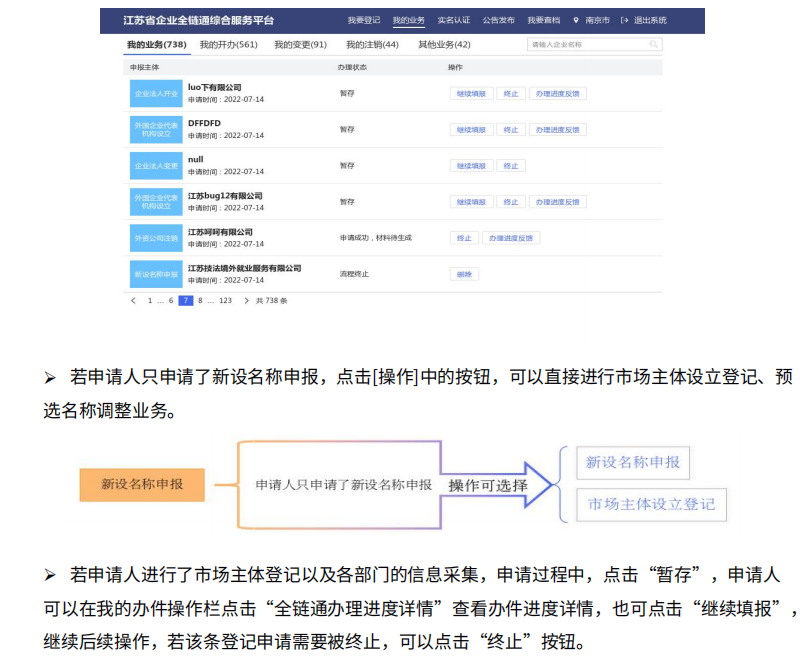Click the 企业法人开业 tag on the luo下有限公司 row
812x667 pixels.
pyautogui.click(x=156, y=94)
